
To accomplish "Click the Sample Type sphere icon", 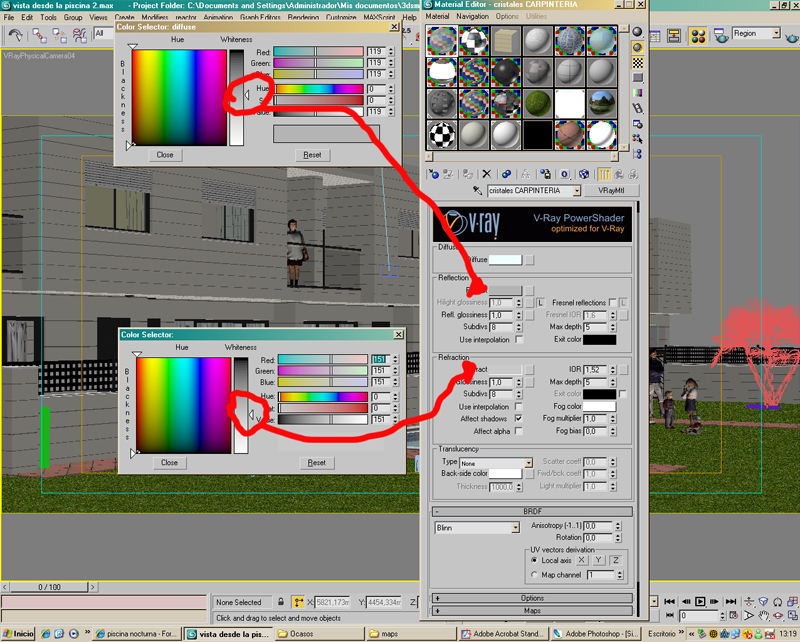I will tap(638, 32).
